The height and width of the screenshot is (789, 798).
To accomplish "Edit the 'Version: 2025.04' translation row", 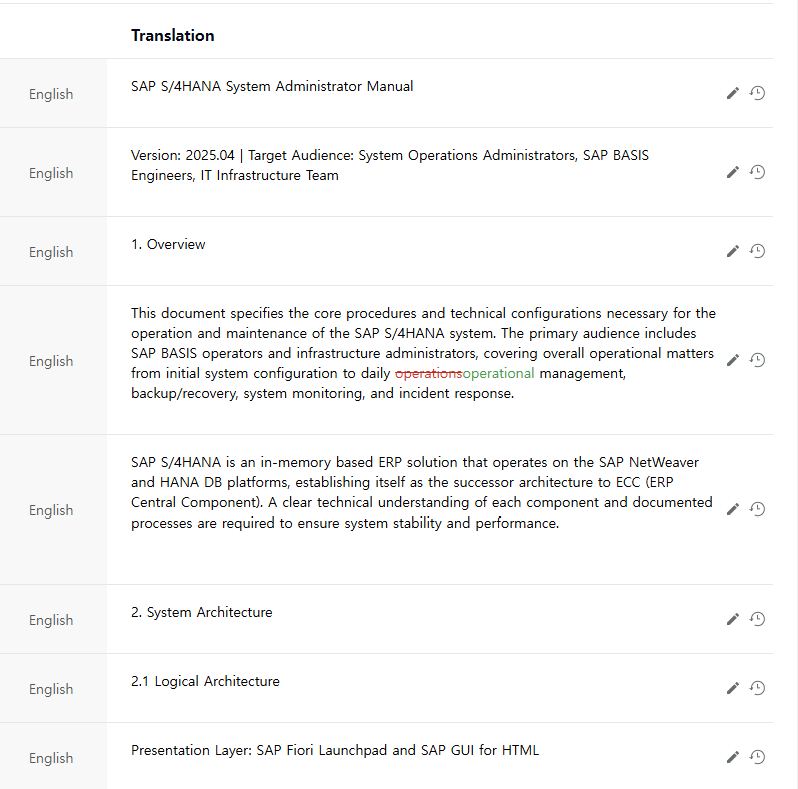I will coord(732,172).
